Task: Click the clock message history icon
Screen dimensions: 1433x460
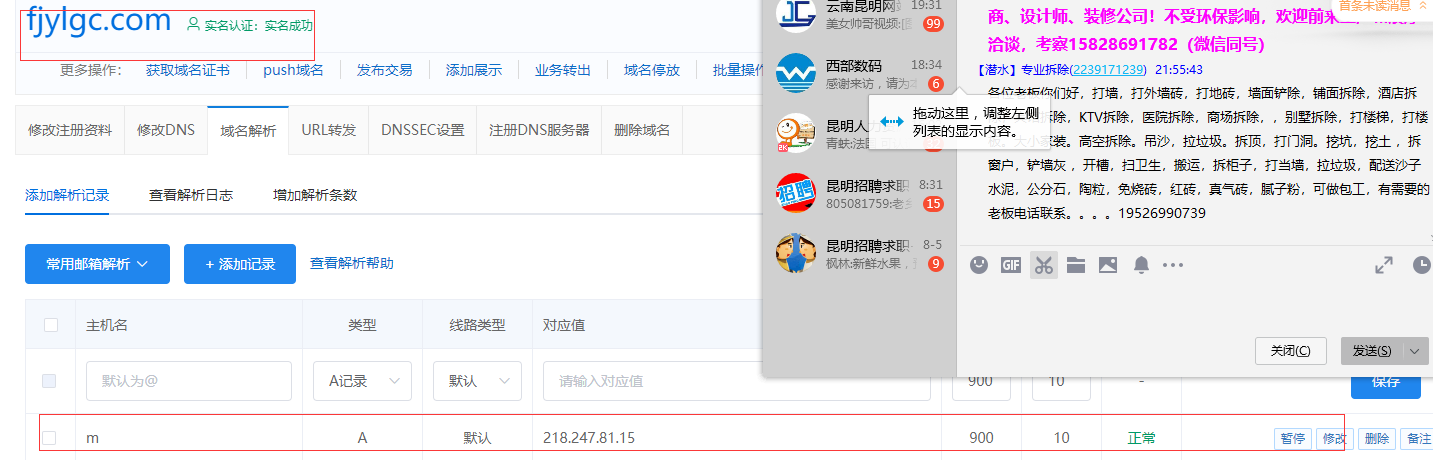Action: pos(1421,265)
